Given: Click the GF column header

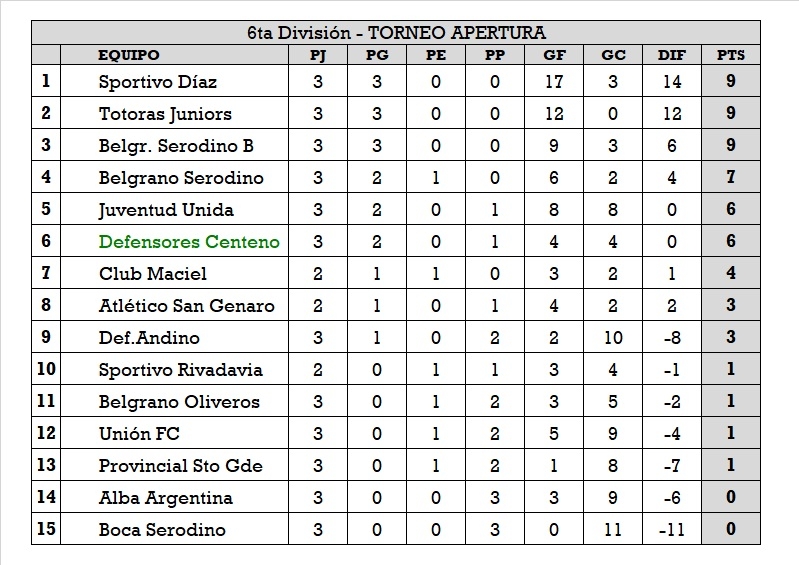Looking at the screenshot, I should tap(554, 55).
